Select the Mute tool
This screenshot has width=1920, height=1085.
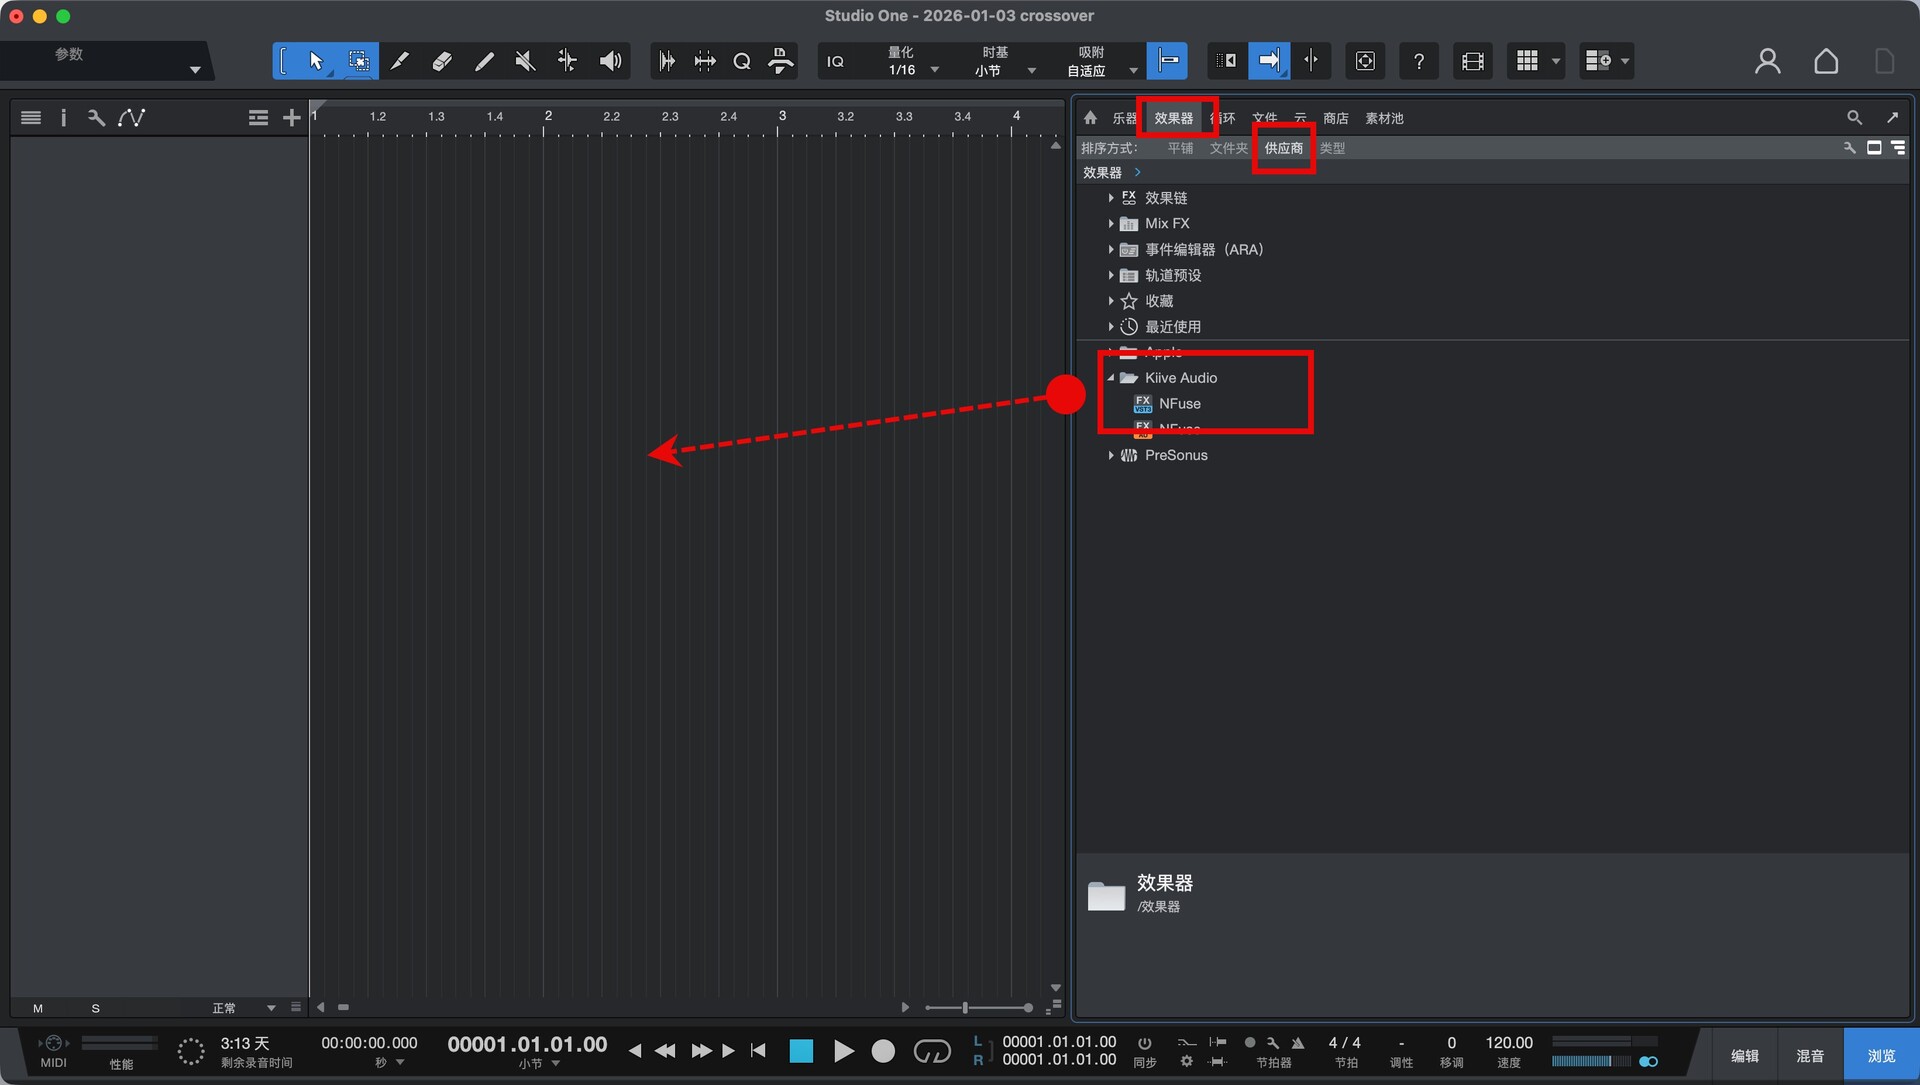click(x=525, y=61)
